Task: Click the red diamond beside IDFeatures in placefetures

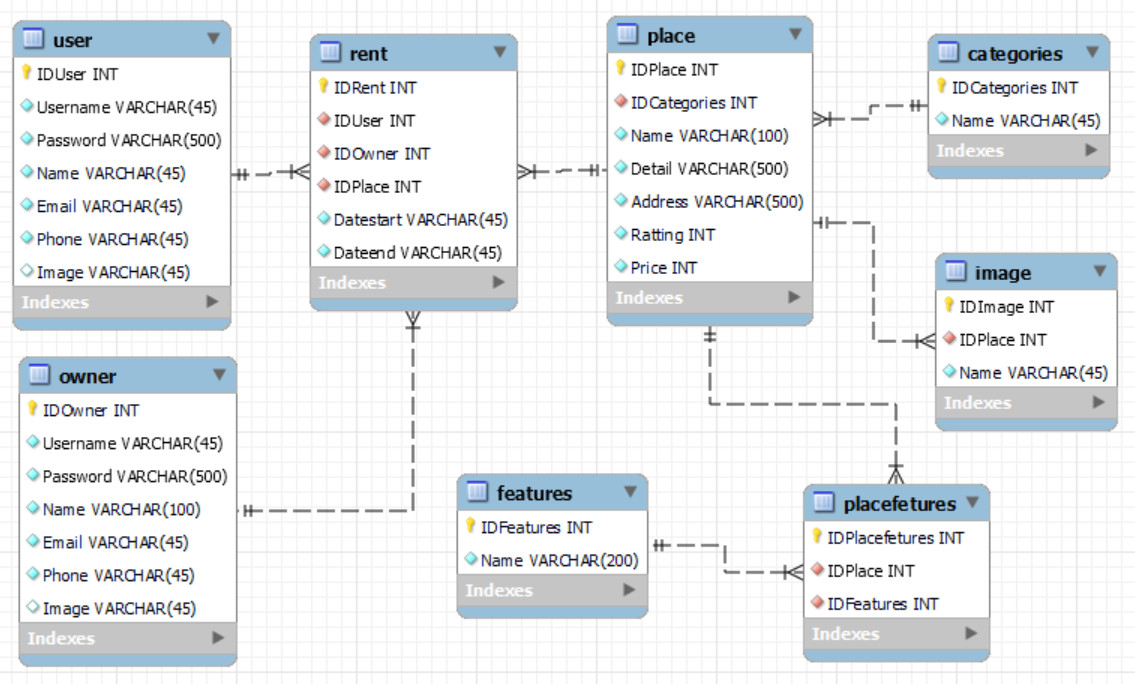Action: 818,602
